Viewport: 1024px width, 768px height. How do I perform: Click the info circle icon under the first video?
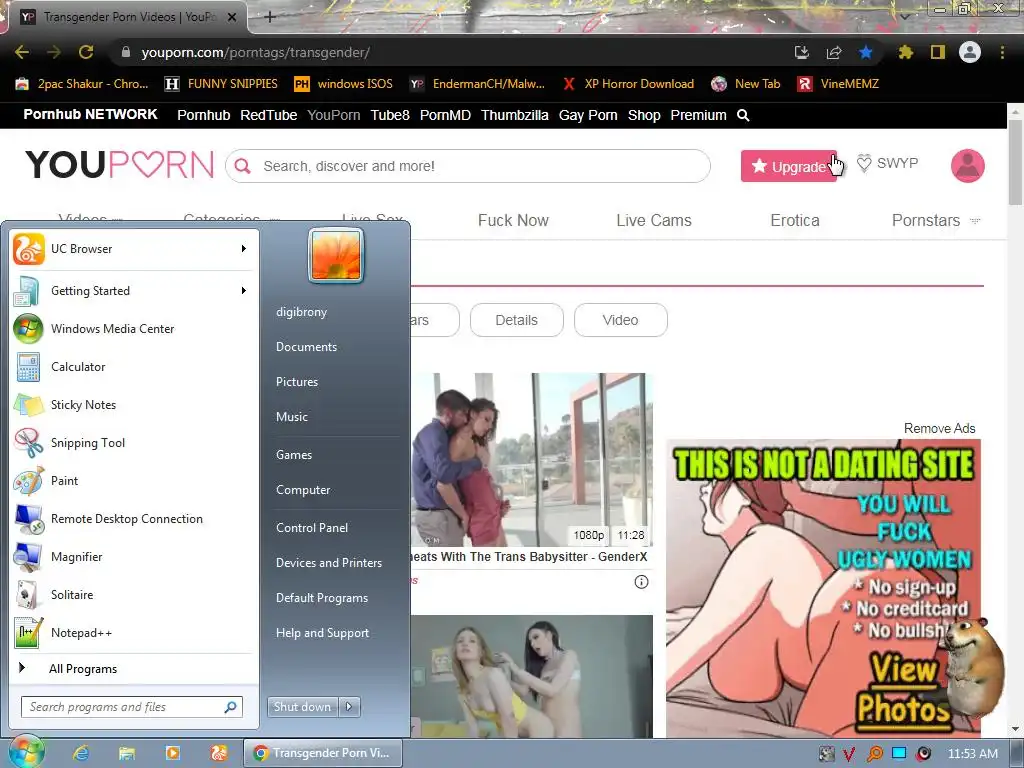click(x=641, y=582)
